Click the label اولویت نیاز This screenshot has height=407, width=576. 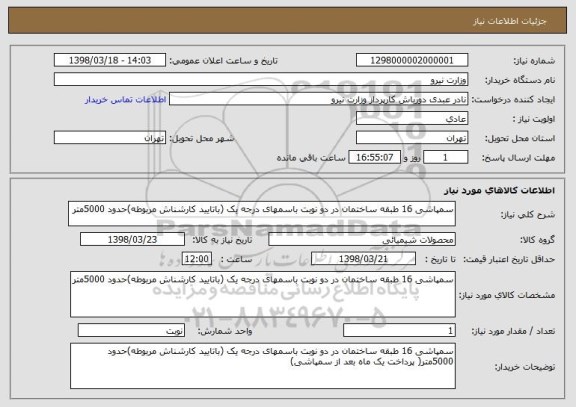(534, 119)
